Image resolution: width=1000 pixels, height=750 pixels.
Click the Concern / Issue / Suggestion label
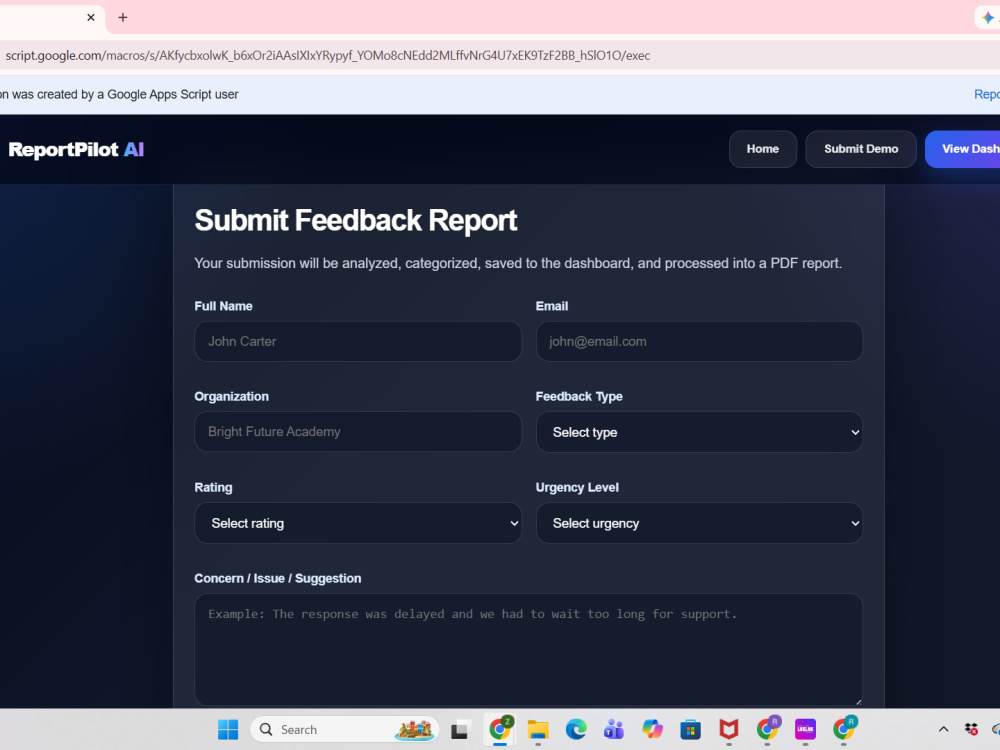[x=277, y=578]
